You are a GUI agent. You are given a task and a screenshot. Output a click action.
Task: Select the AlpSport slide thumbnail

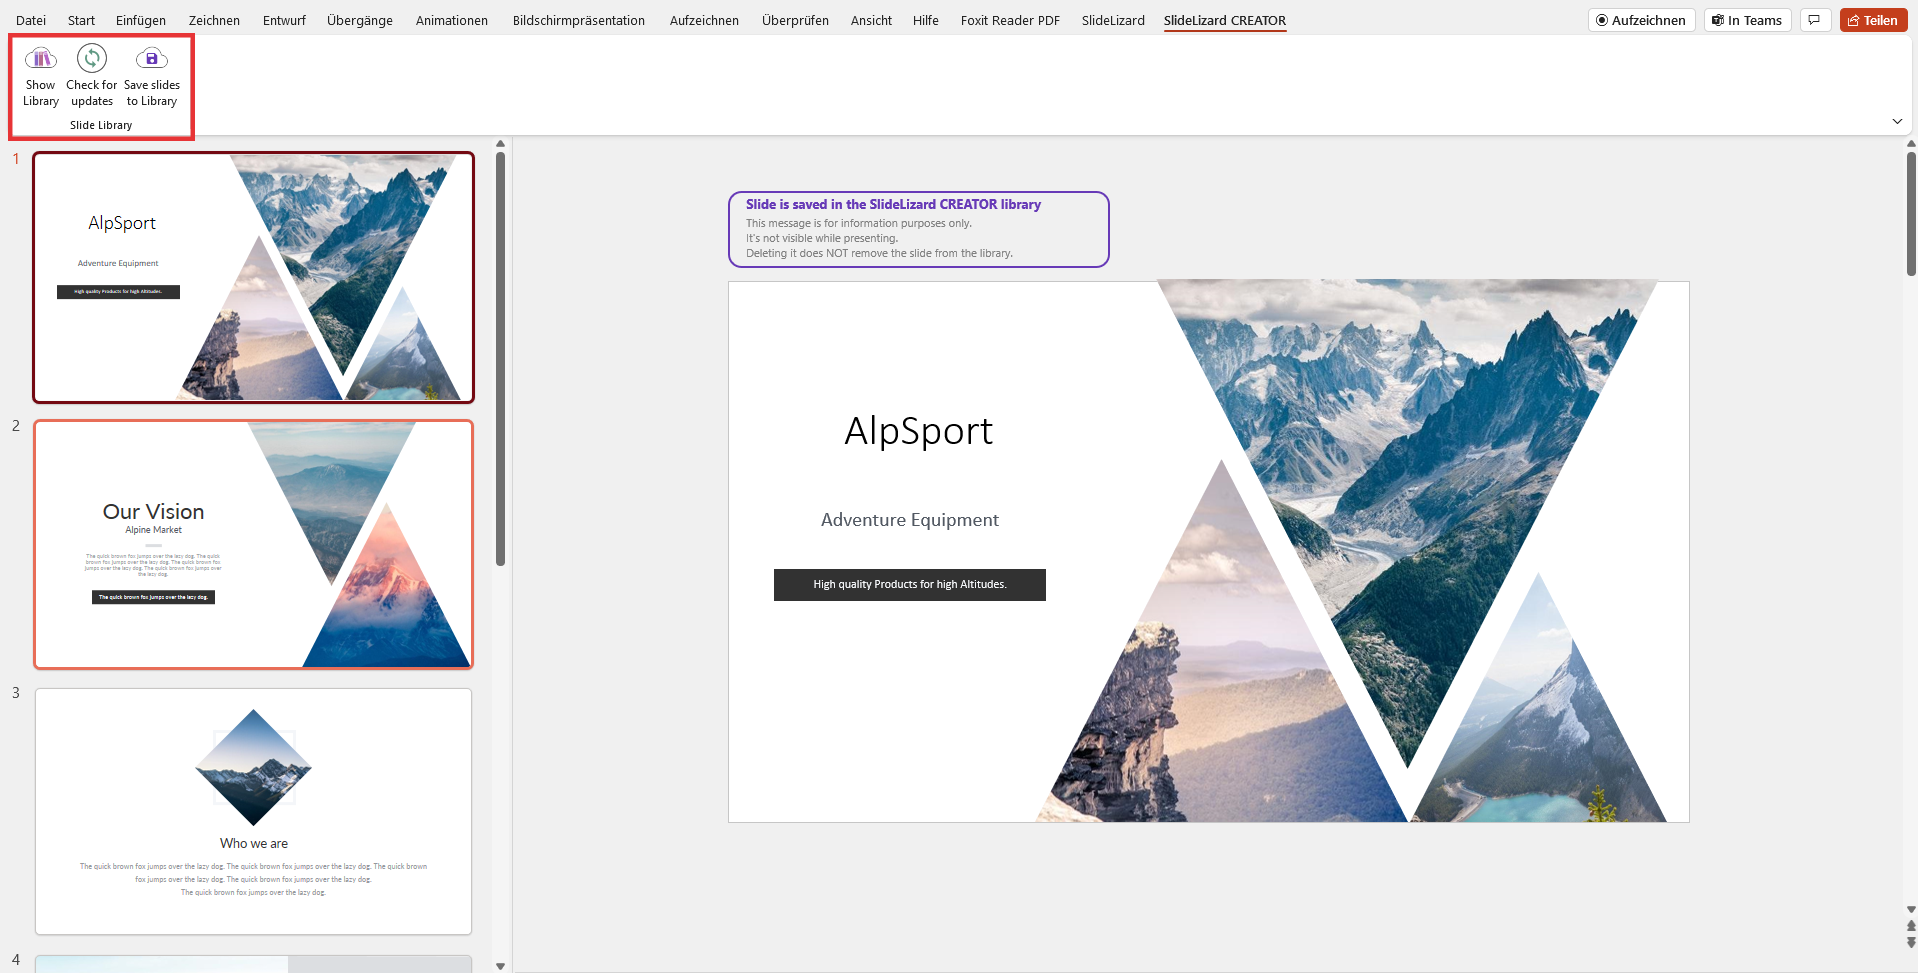pyautogui.click(x=253, y=277)
